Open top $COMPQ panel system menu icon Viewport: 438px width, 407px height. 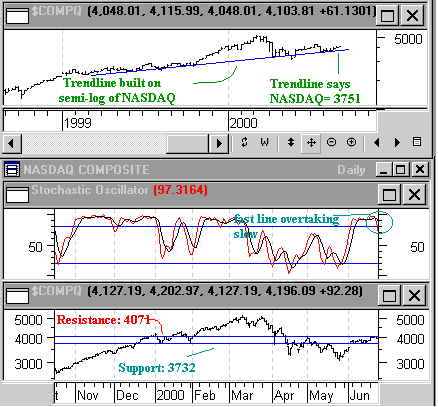pyautogui.click(x=18, y=15)
